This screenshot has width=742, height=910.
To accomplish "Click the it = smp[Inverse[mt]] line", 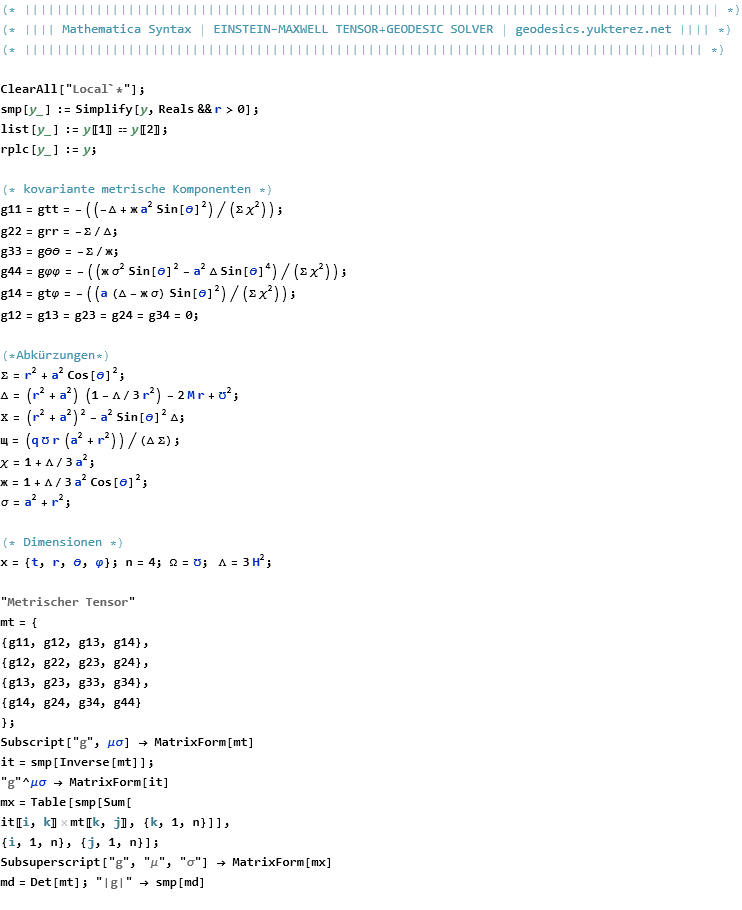I will click(77, 762).
